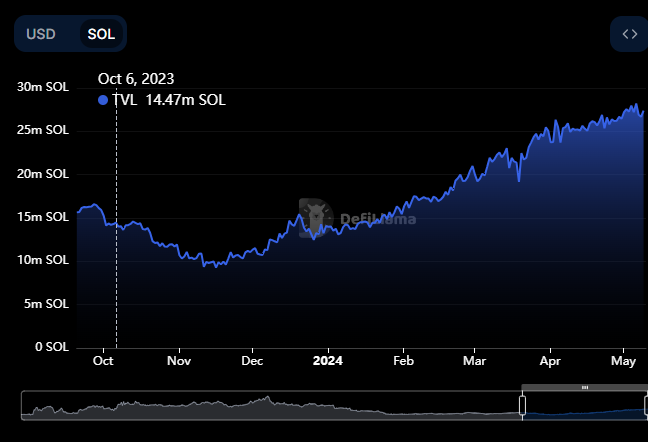Screen dimensions: 648x442
Task: Grab the range selector top bar grip
Action: click(x=585, y=387)
